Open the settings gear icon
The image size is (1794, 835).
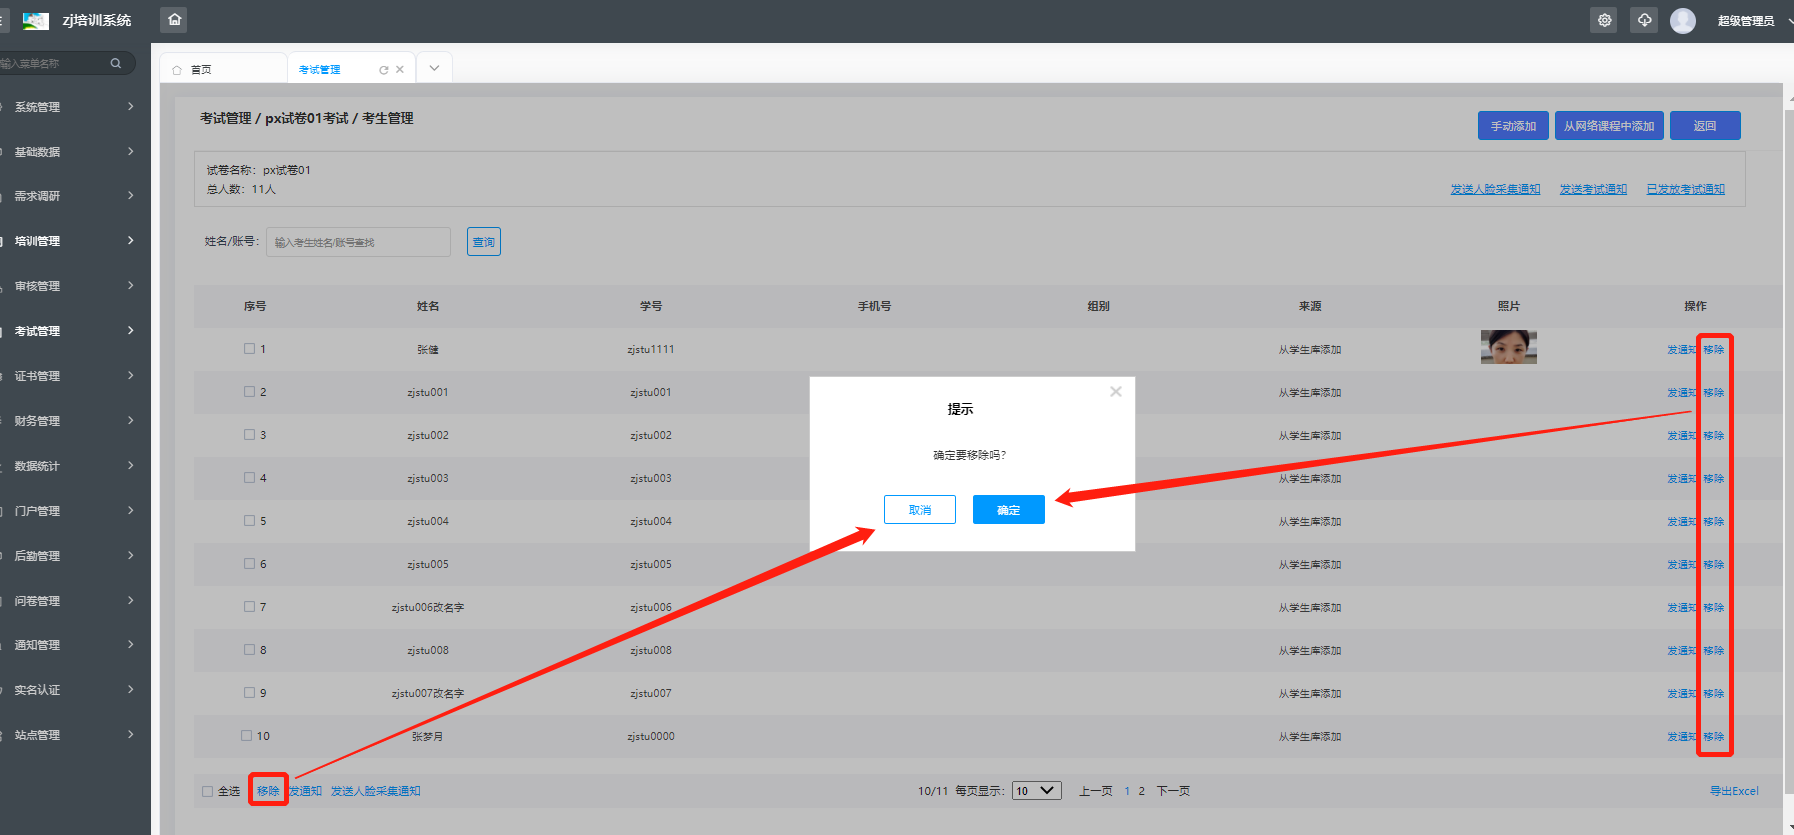(x=1605, y=20)
